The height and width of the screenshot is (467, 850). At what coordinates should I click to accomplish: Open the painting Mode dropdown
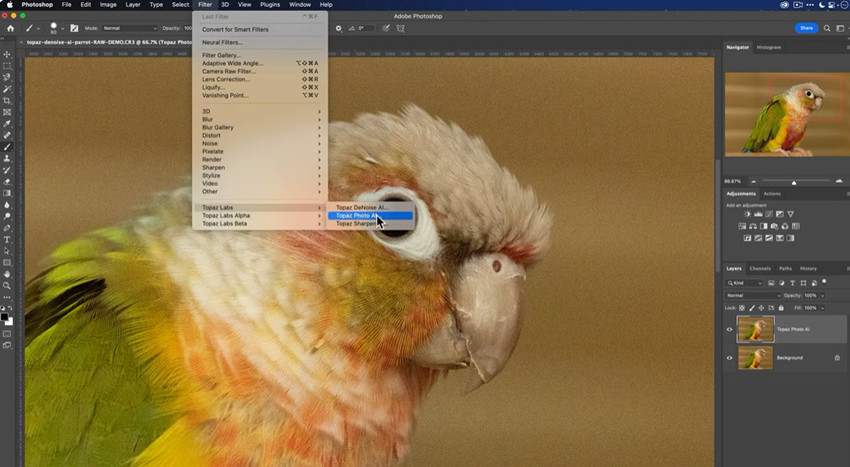(130, 28)
